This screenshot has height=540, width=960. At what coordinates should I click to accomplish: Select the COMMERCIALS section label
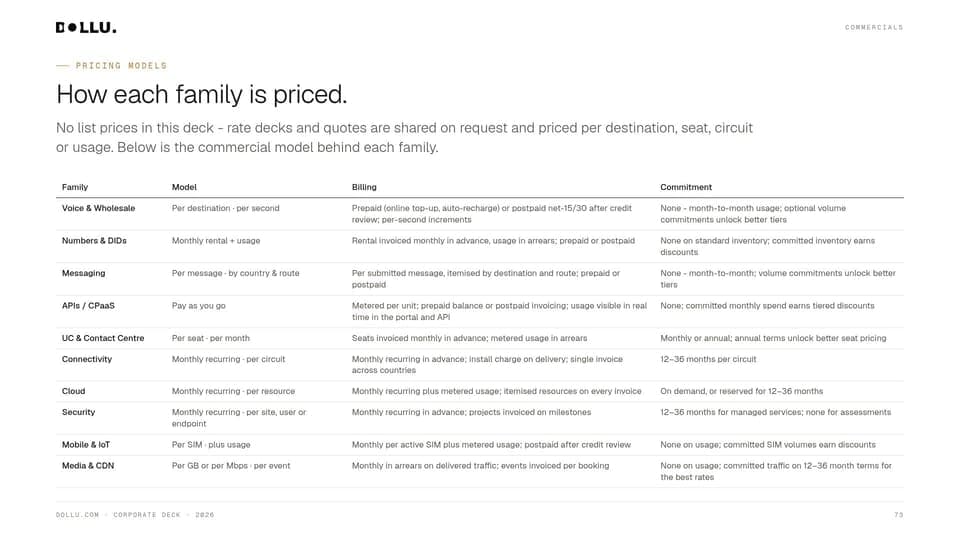874,28
